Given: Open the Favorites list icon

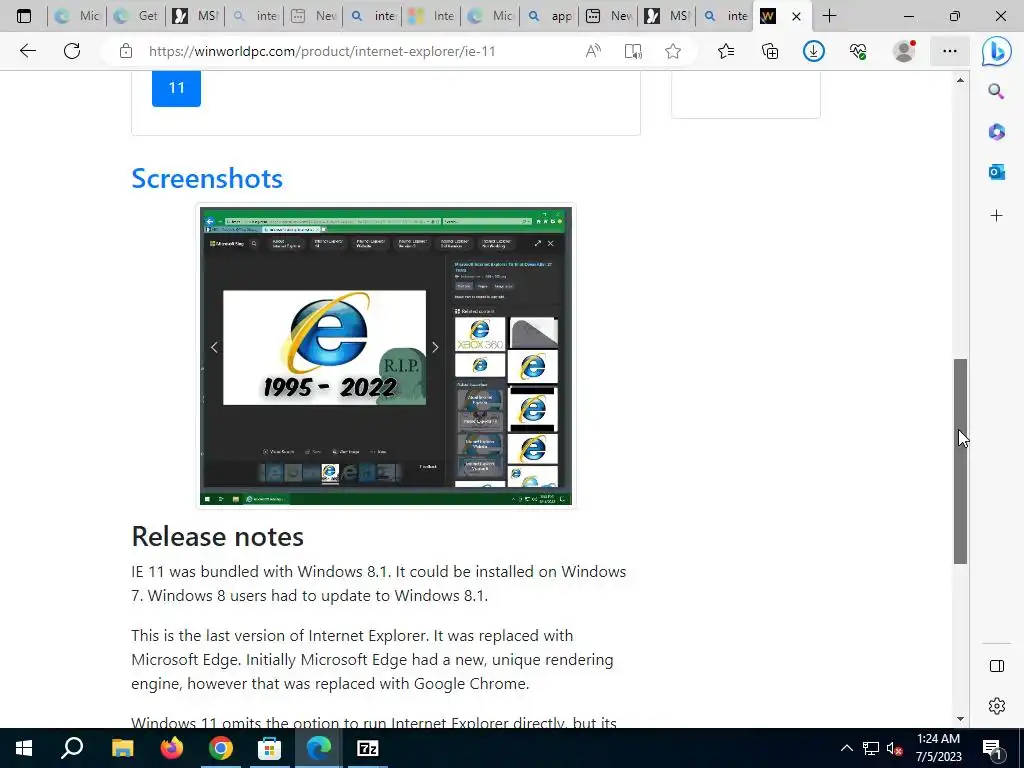Looking at the screenshot, I should coord(726,51).
